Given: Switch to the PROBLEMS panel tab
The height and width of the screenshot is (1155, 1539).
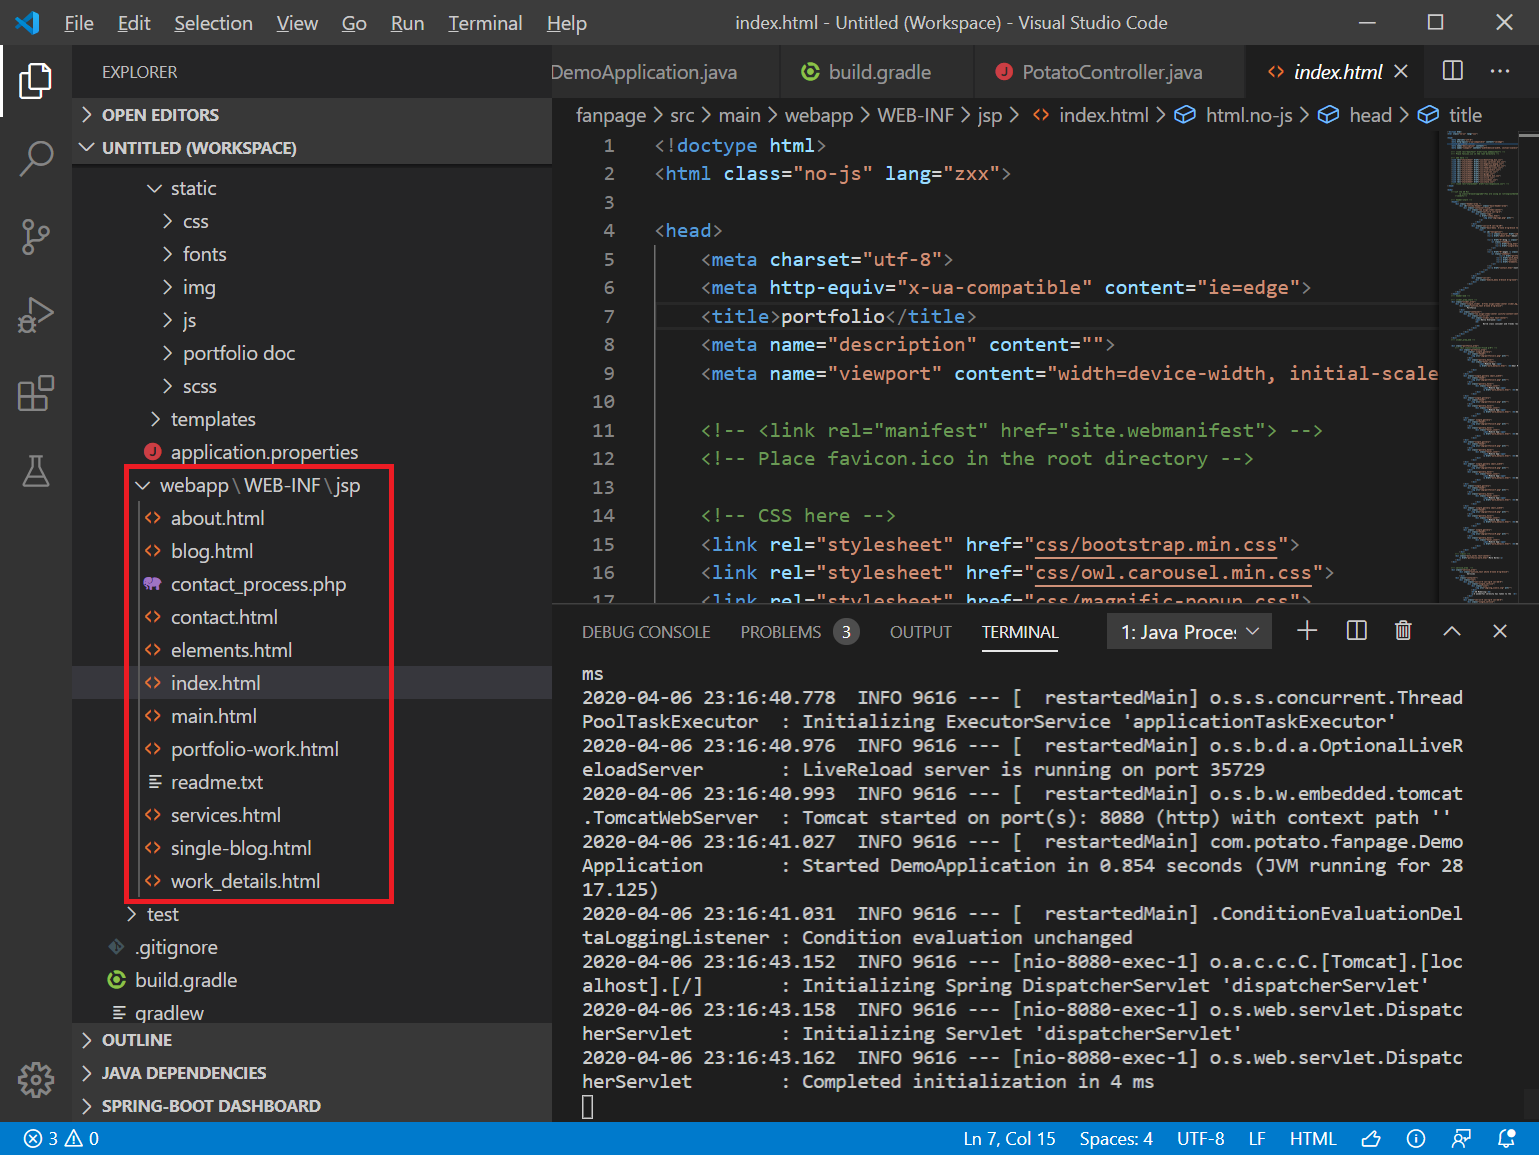Looking at the screenshot, I should [x=799, y=632].
